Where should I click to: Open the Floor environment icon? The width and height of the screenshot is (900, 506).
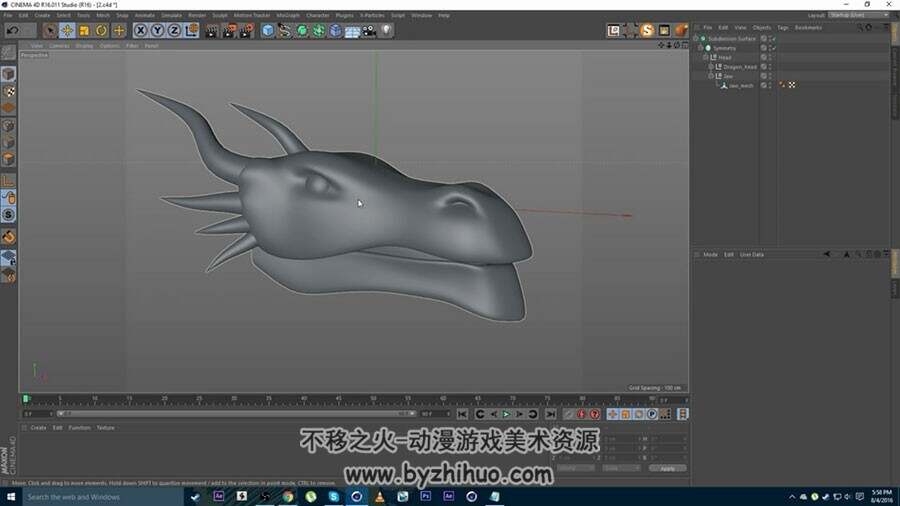pos(352,30)
